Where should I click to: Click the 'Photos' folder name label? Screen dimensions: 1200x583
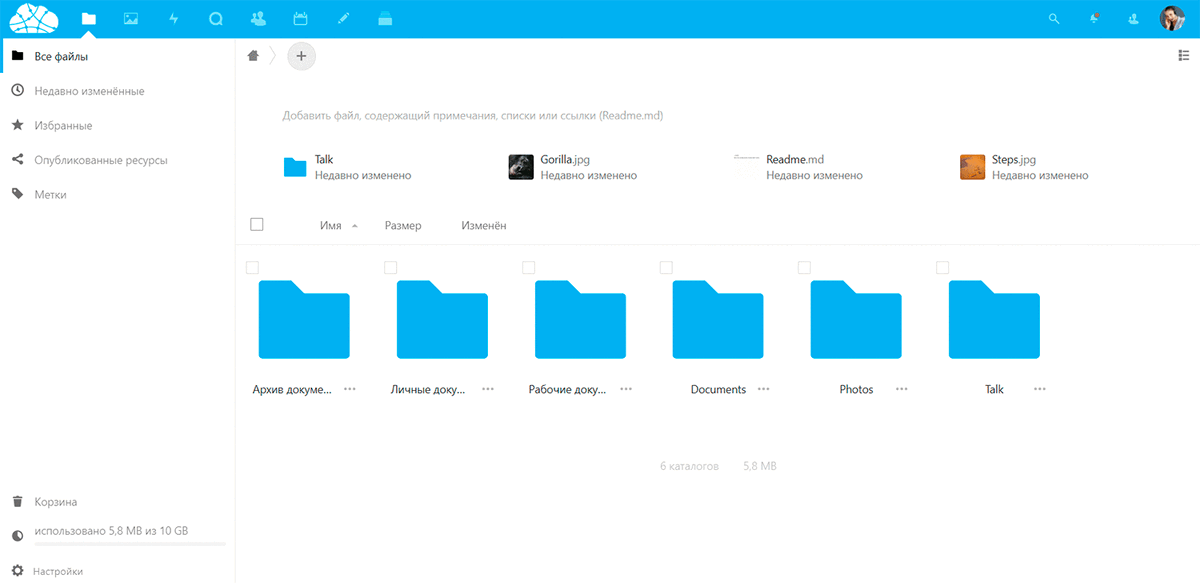pos(856,390)
